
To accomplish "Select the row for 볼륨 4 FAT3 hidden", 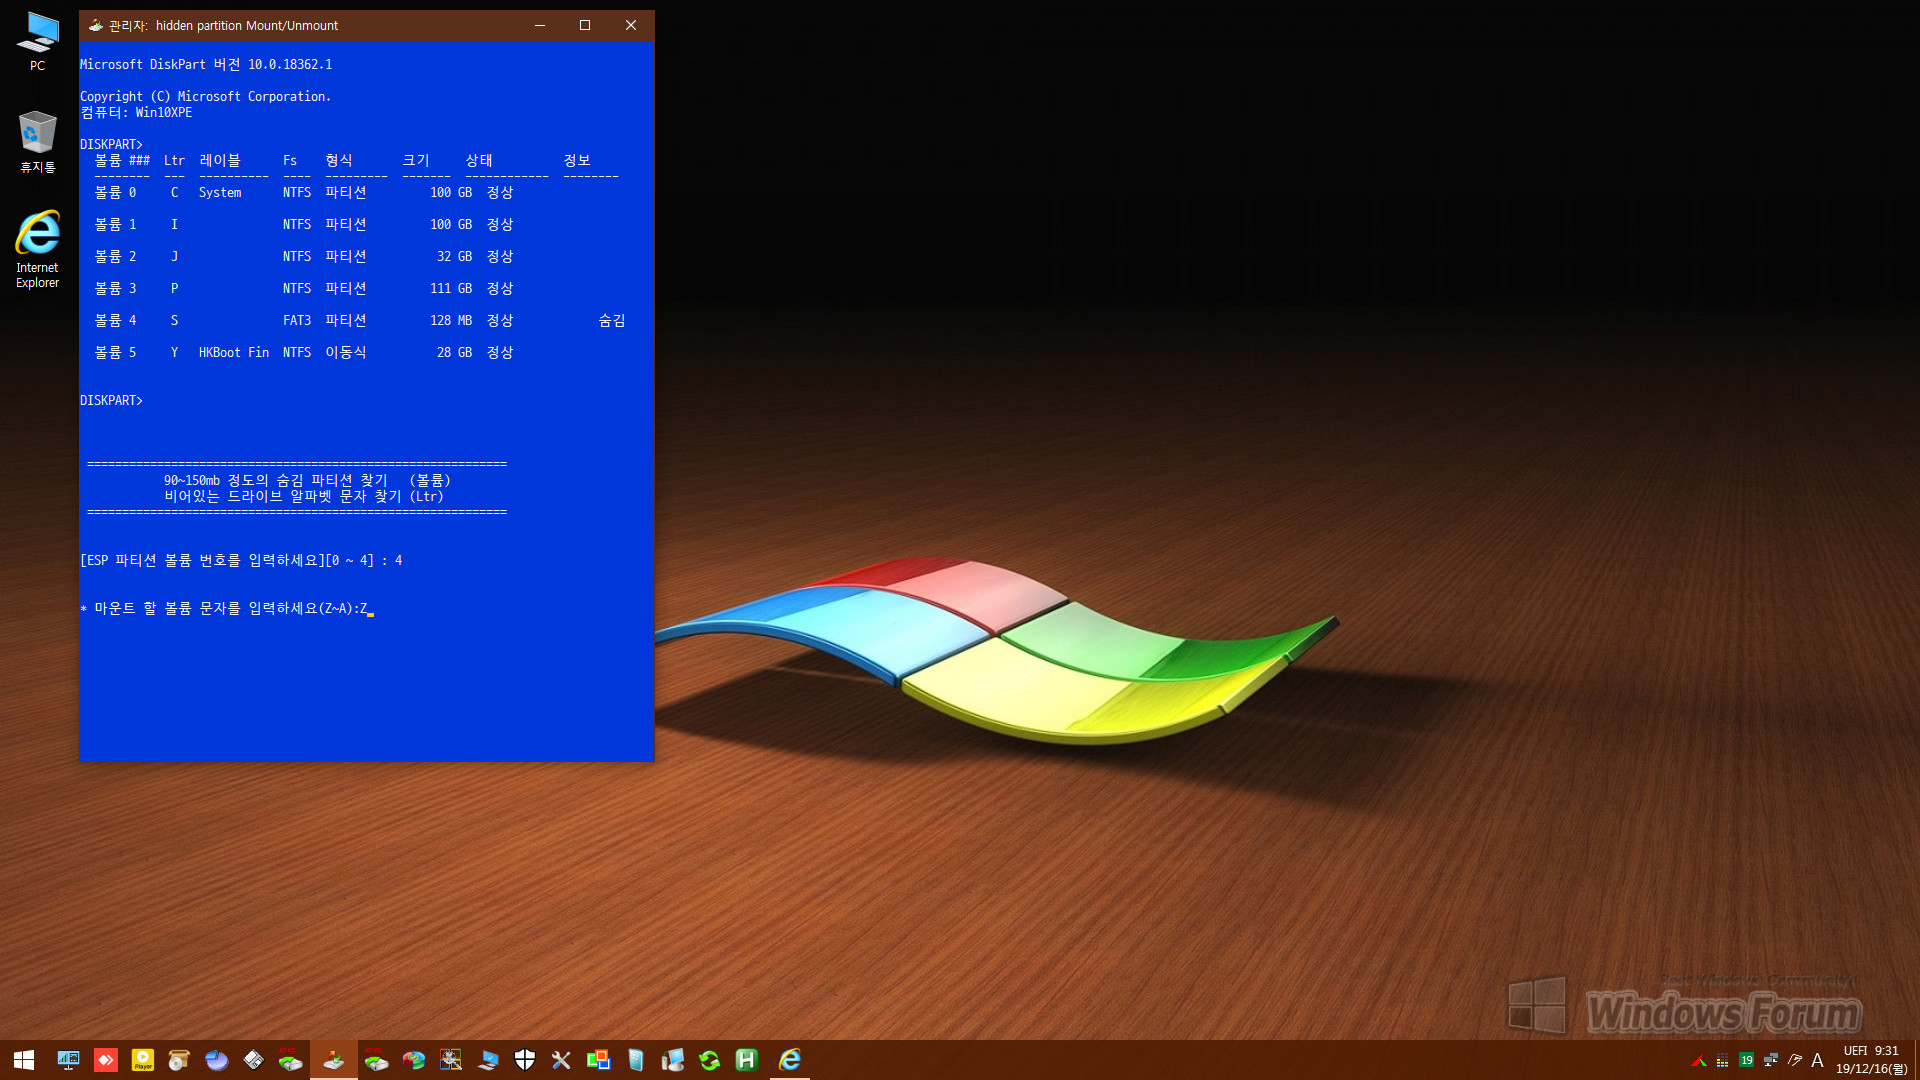I will [360, 320].
